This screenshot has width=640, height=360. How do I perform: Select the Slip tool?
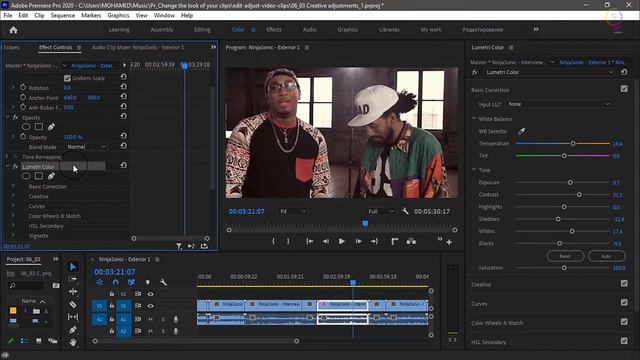click(x=73, y=317)
